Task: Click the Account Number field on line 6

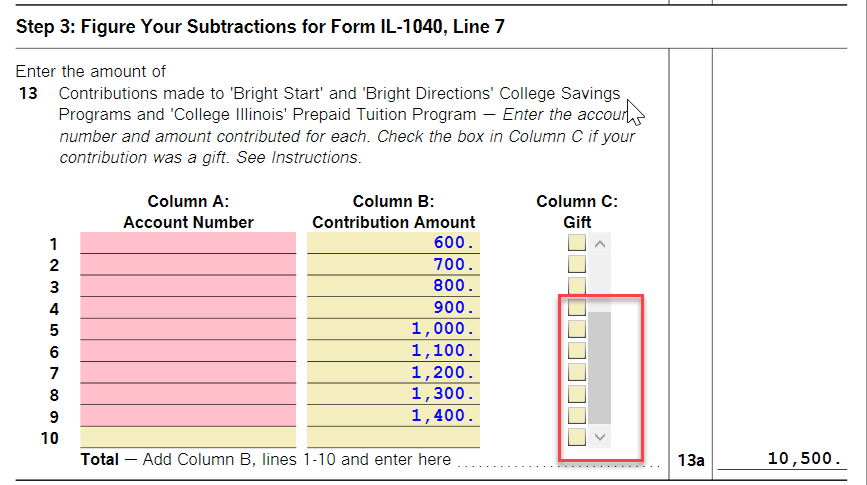Action: pyautogui.click(x=188, y=351)
